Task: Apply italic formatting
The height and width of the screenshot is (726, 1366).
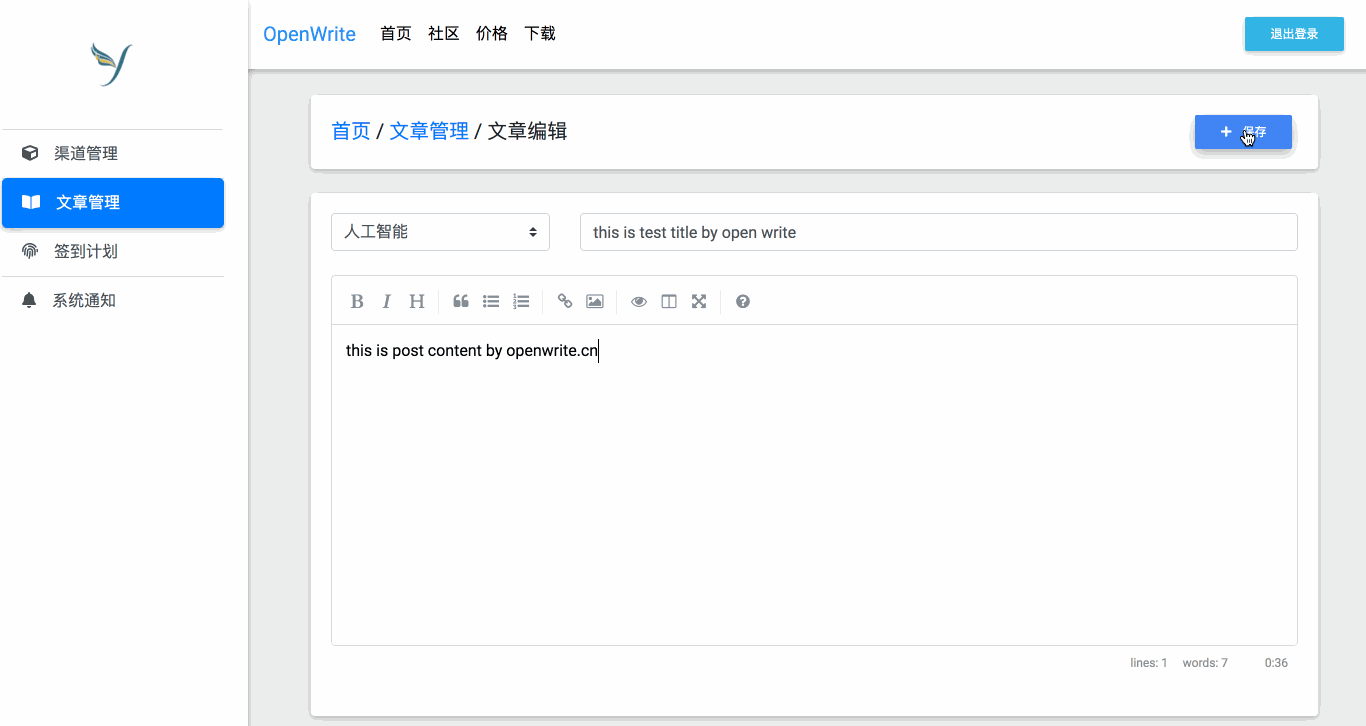Action: pos(387,300)
